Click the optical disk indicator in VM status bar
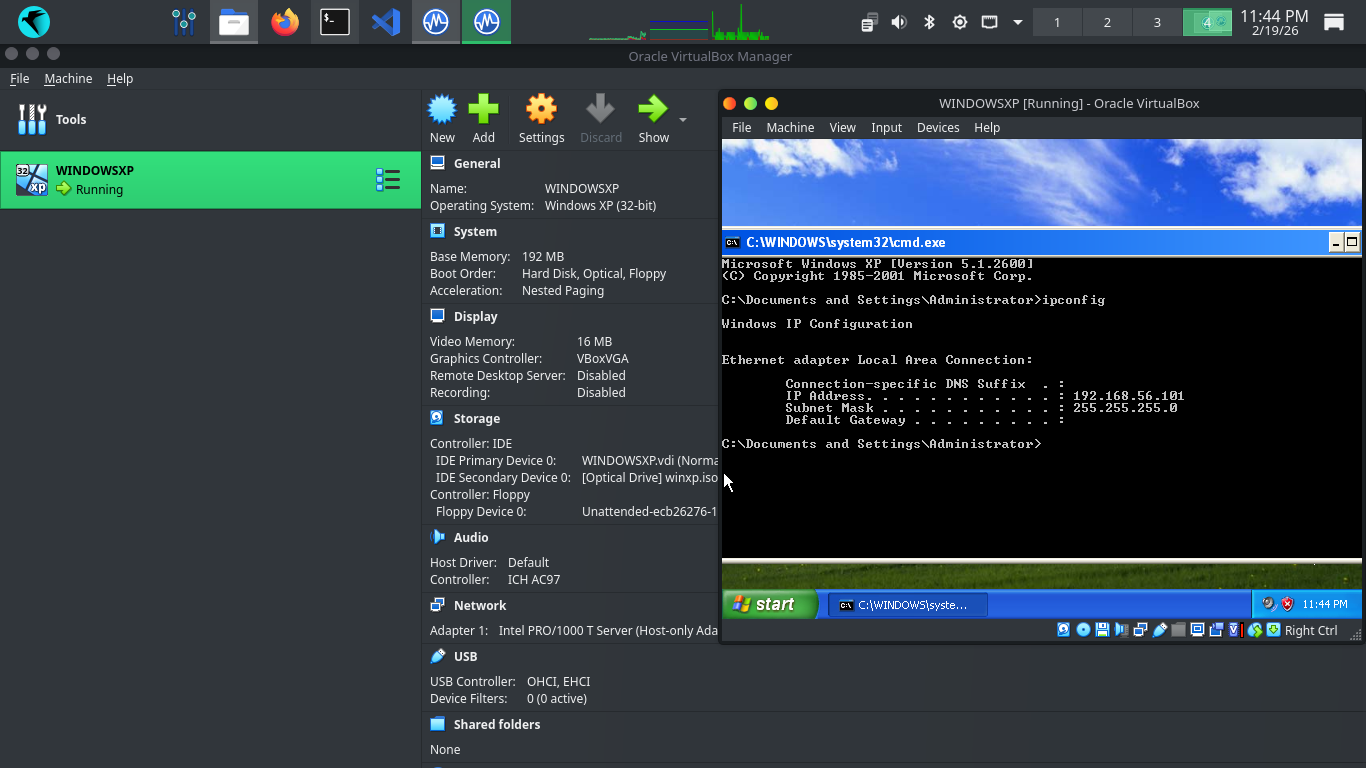The height and width of the screenshot is (768, 1366). [x=1083, y=630]
